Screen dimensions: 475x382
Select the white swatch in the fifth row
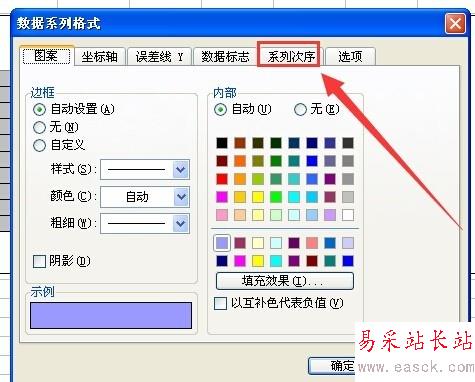348,215
